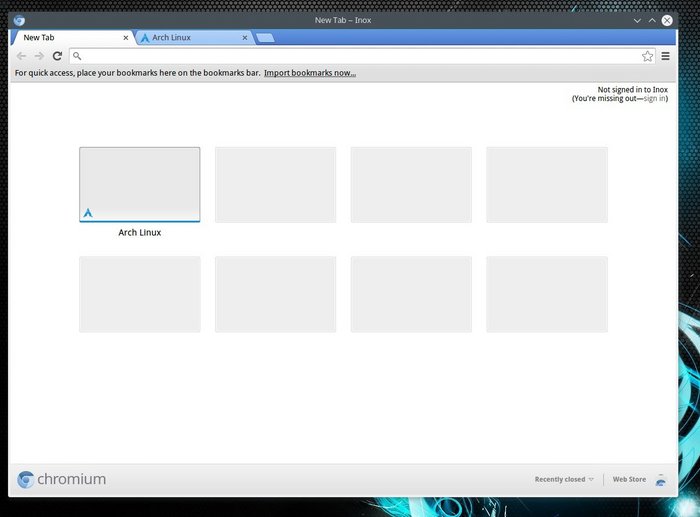This screenshot has height=517, width=700.
Task: Focus the address bar field
Action: pyautogui.click(x=362, y=56)
